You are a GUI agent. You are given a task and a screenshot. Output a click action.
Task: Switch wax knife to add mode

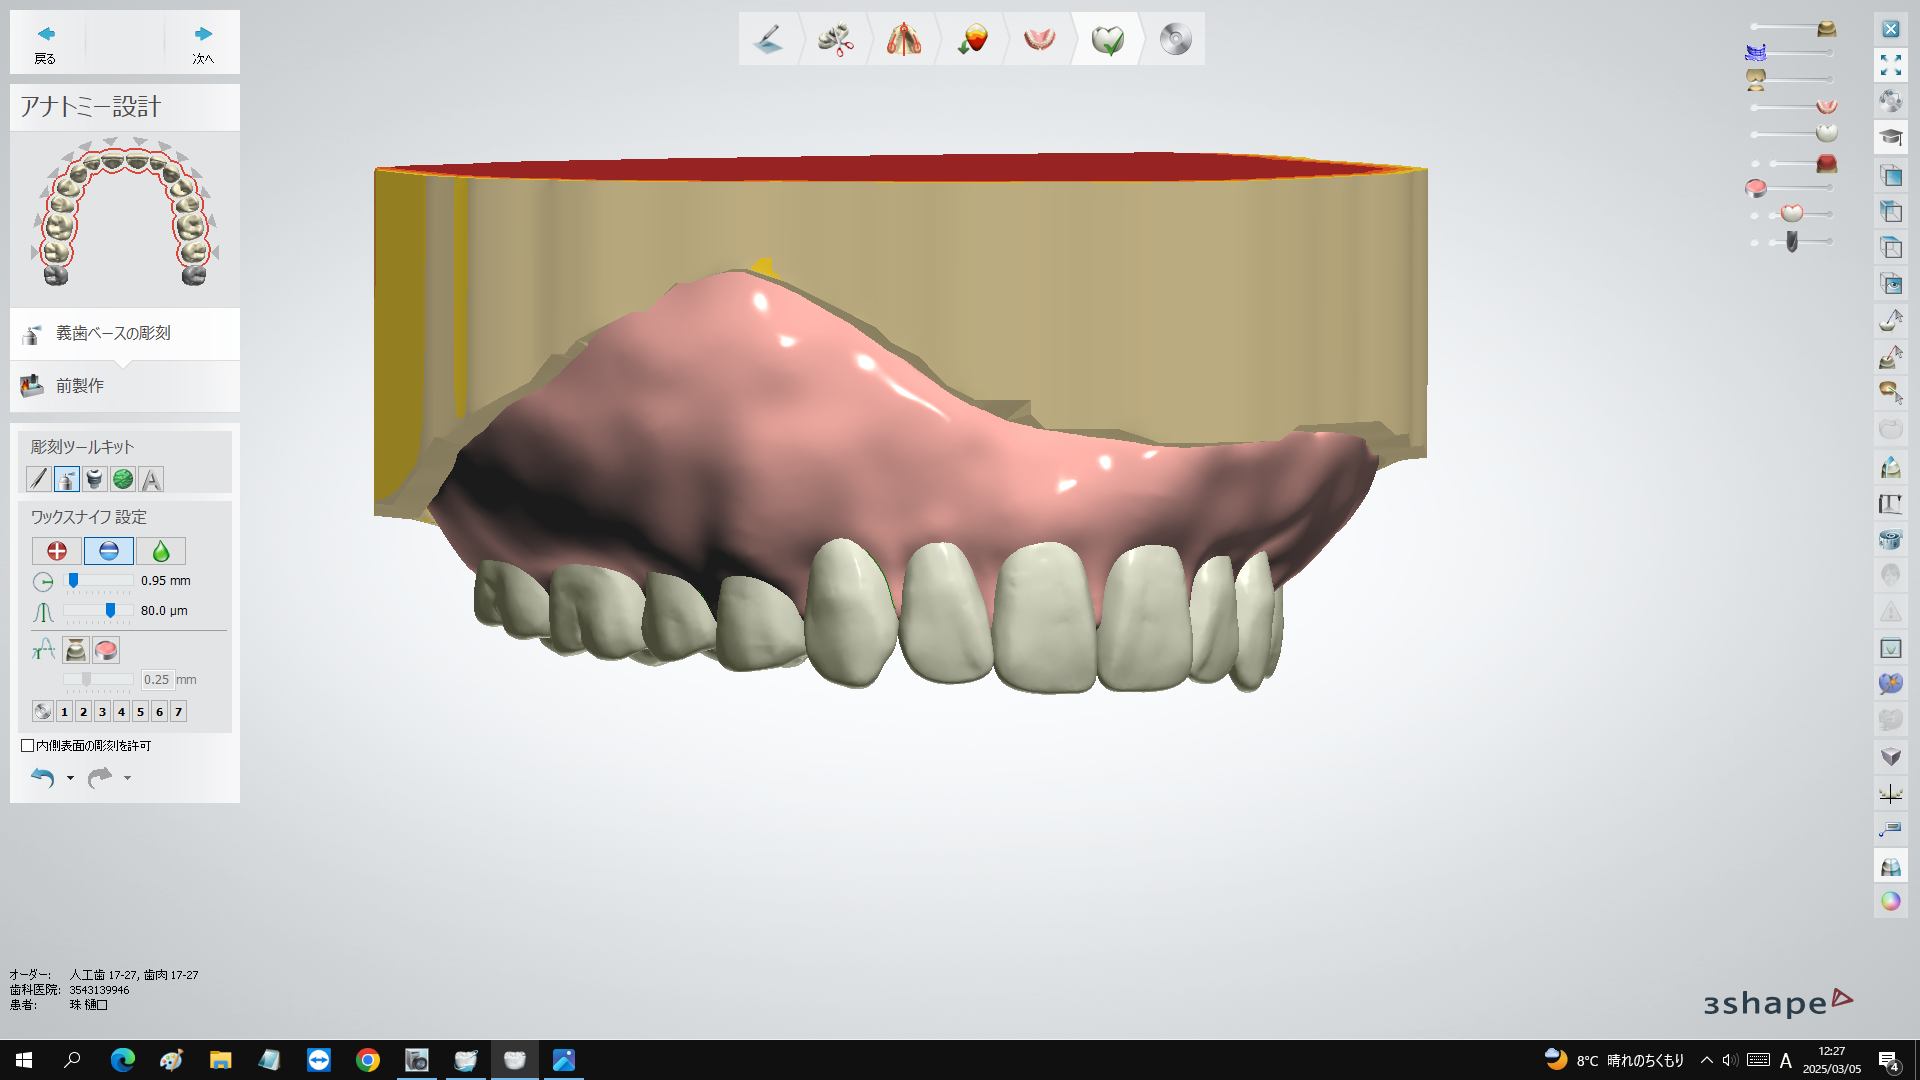click(x=57, y=551)
